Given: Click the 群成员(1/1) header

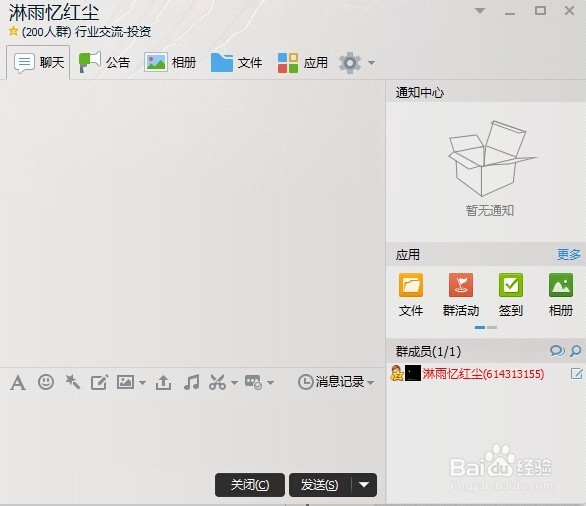Looking at the screenshot, I should coord(428,351).
